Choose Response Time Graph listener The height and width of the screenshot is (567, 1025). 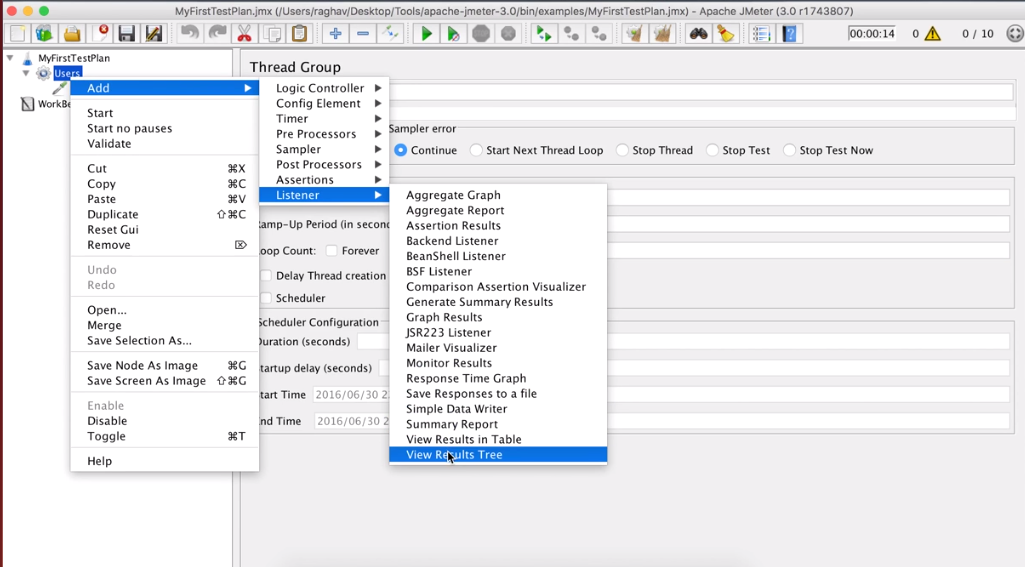pos(498,379)
